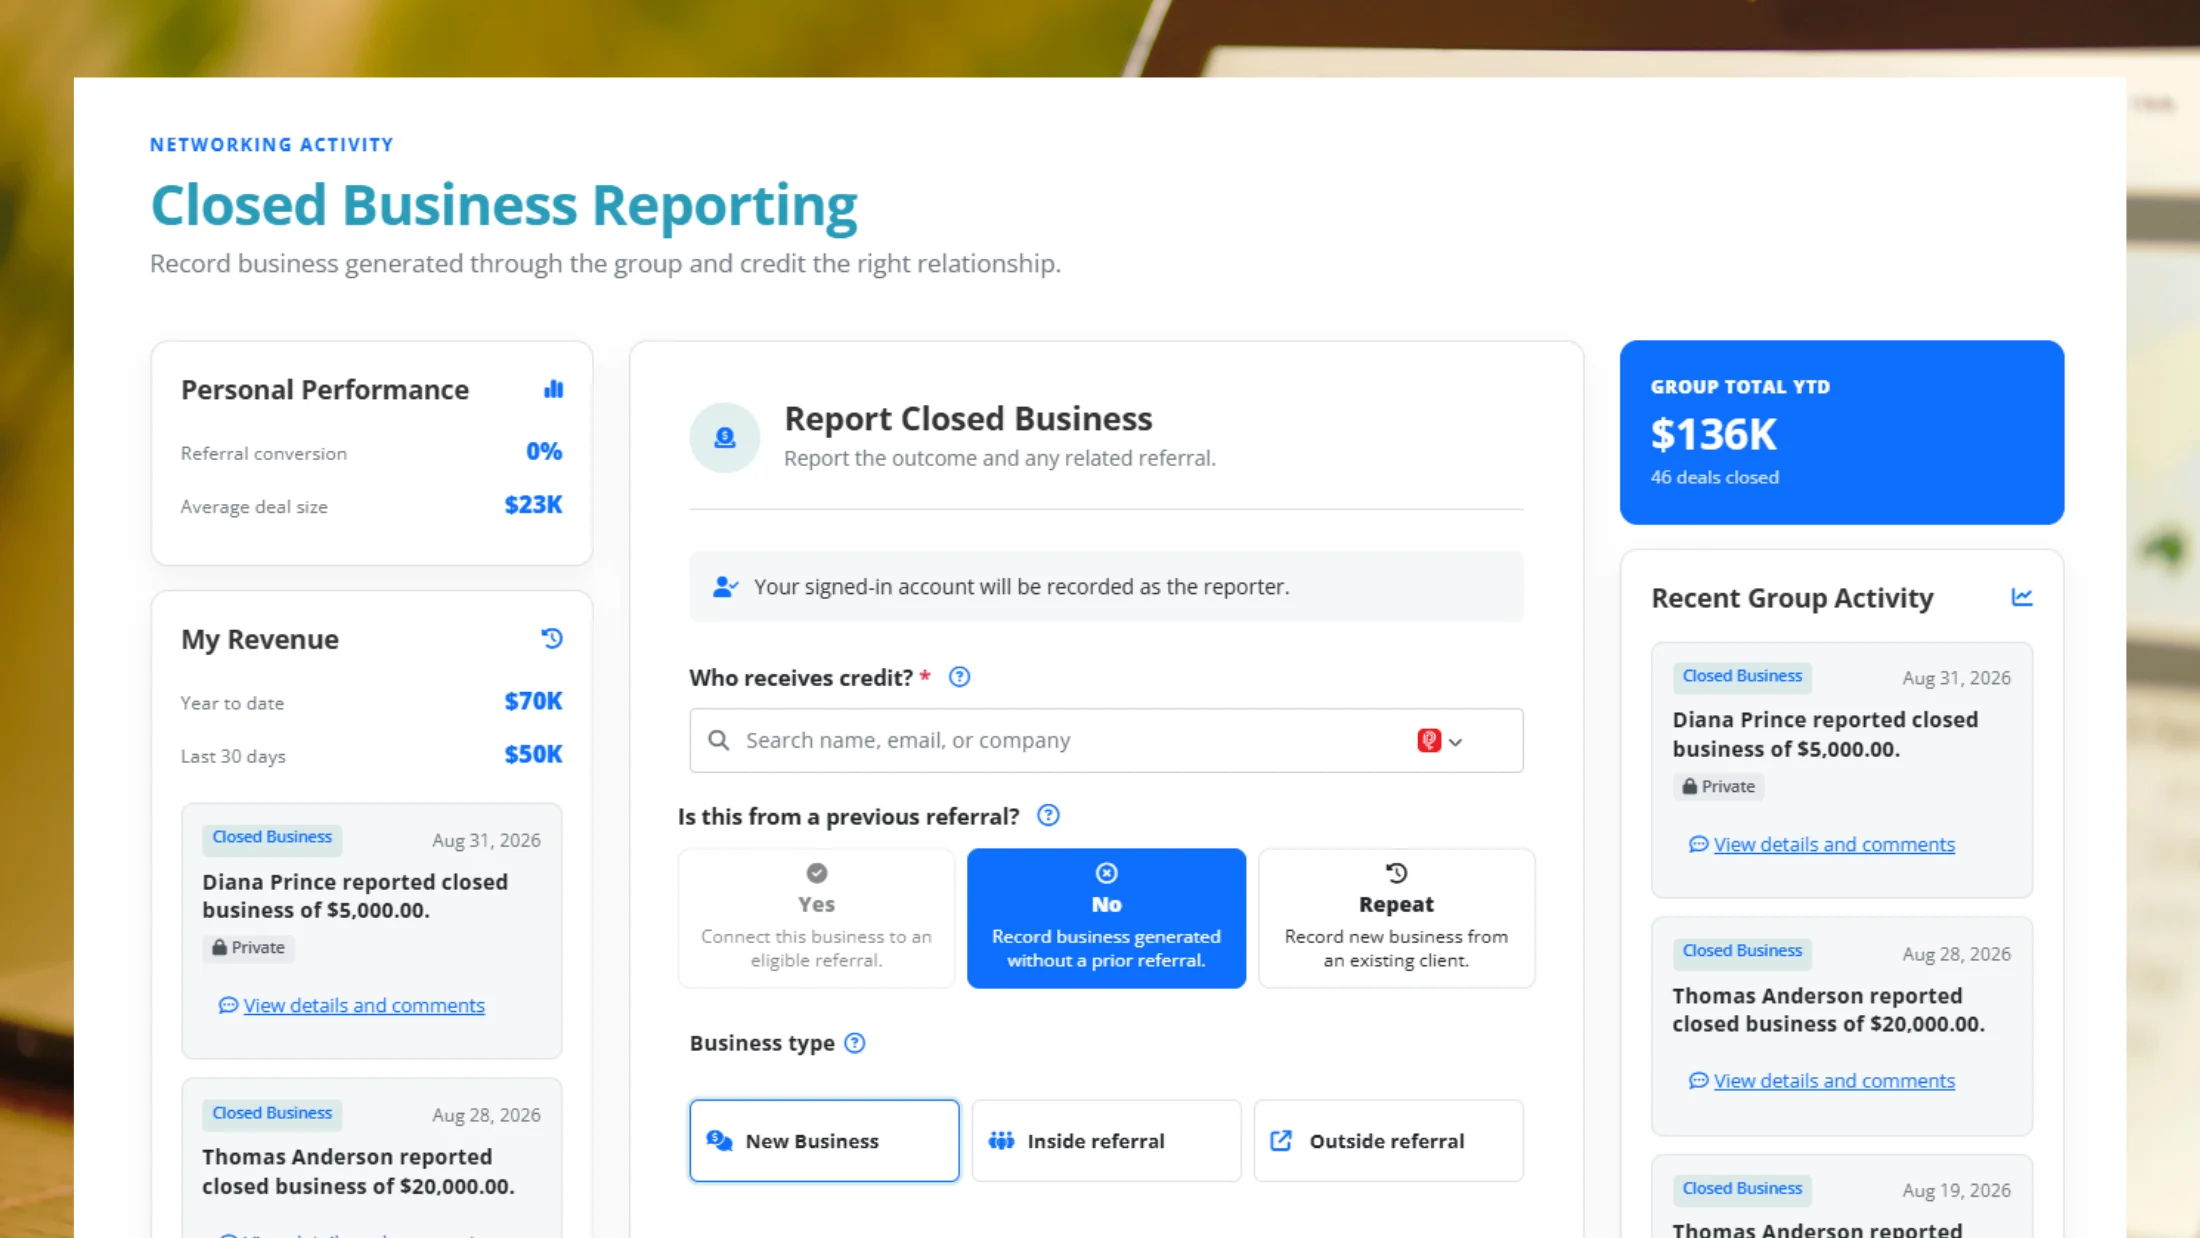This screenshot has width=2200, height=1238.
Task: Click Closed Business tag dated Aug 28 in My Revenue
Action: [272, 1113]
